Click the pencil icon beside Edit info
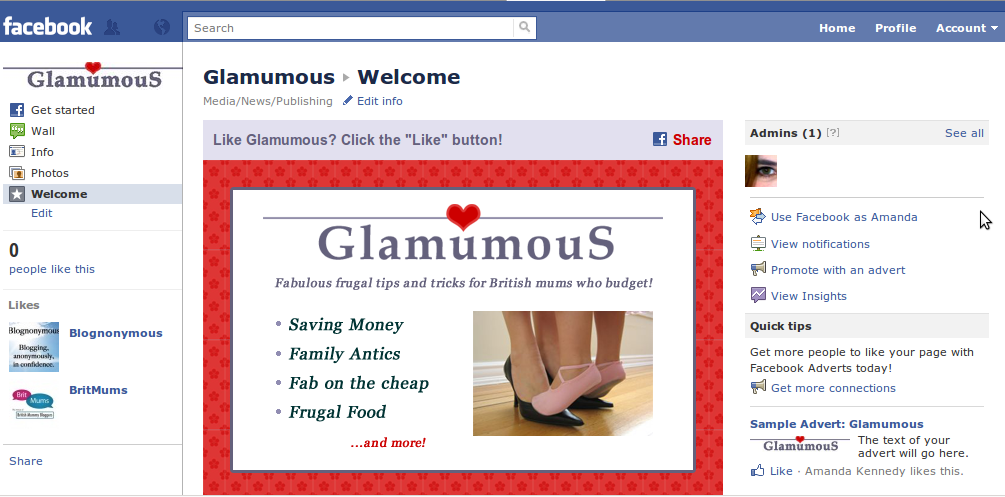Screen dimensions: 1005x497 click(347, 100)
